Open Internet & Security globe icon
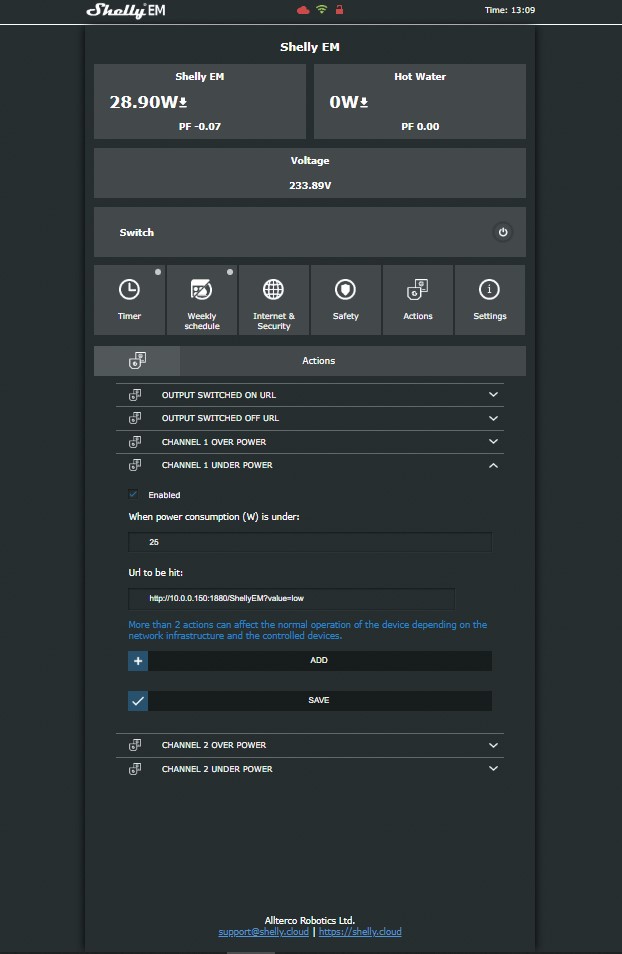622x954 pixels. (273, 290)
